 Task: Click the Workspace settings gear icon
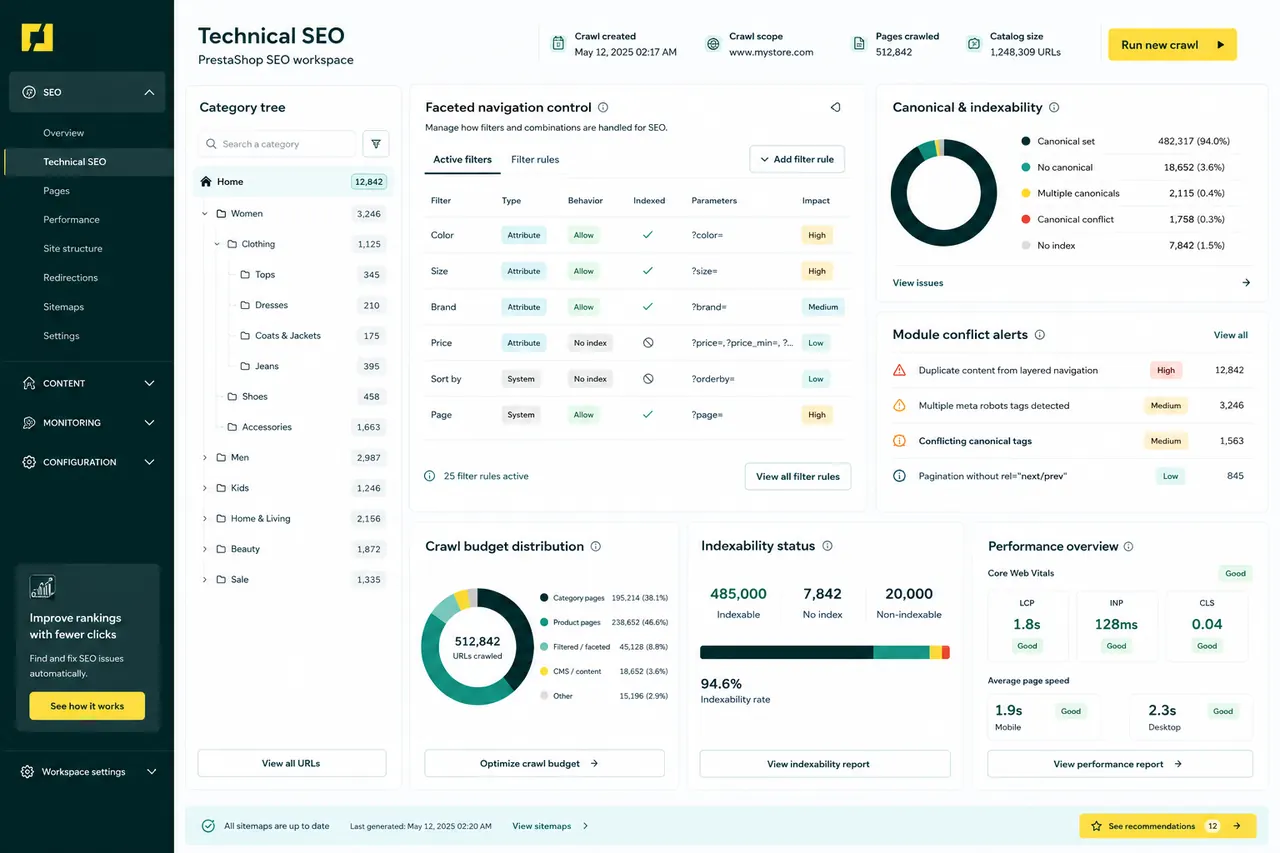pyautogui.click(x=27, y=772)
